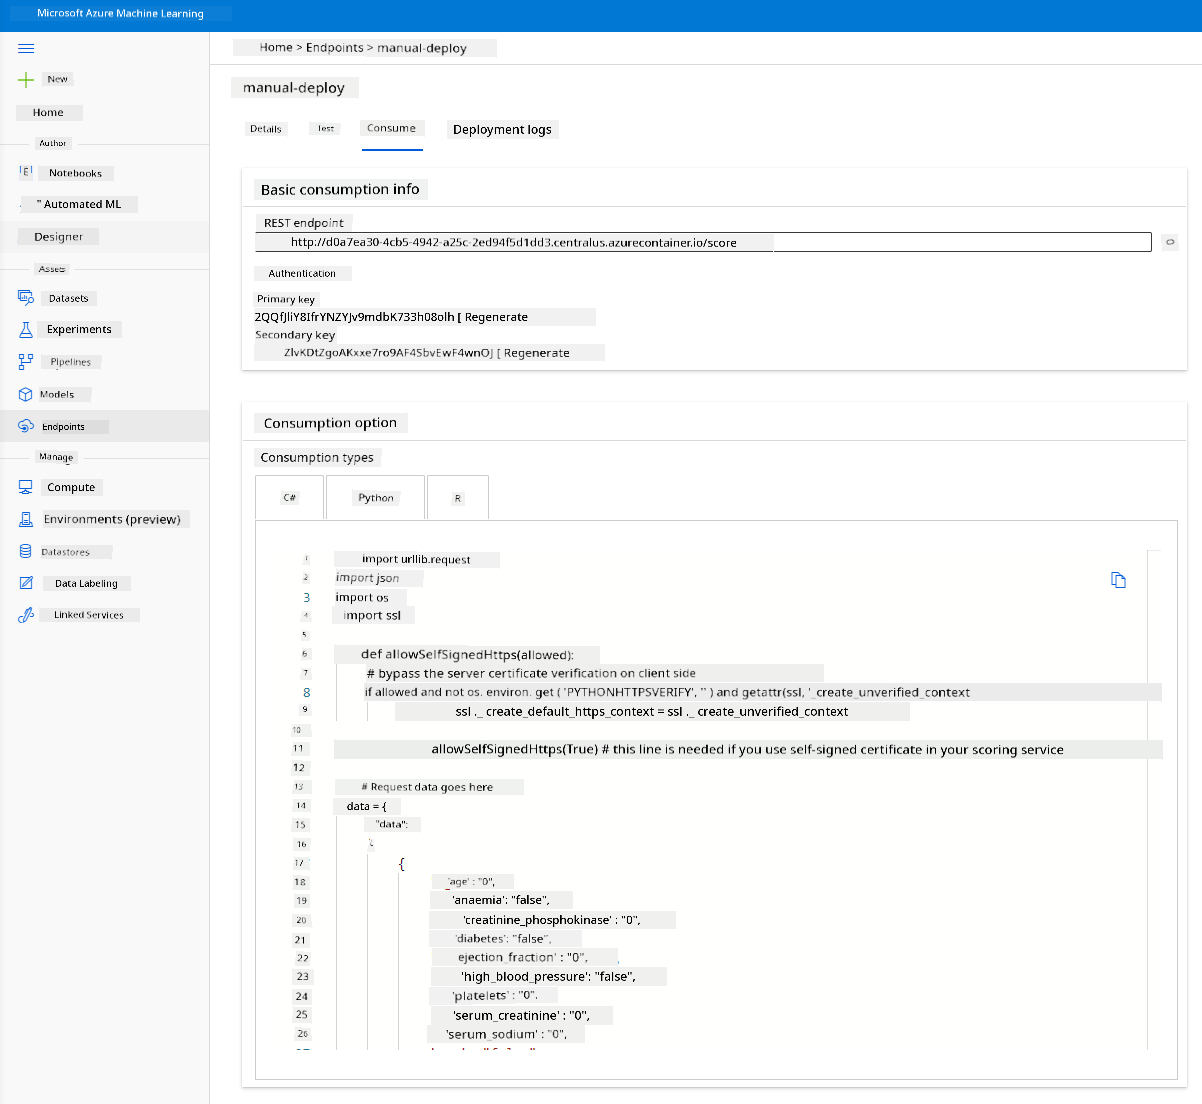Click the Notebooks icon in sidebar
Screen dimensions: 1202x1104
click(x=26, y=172)
